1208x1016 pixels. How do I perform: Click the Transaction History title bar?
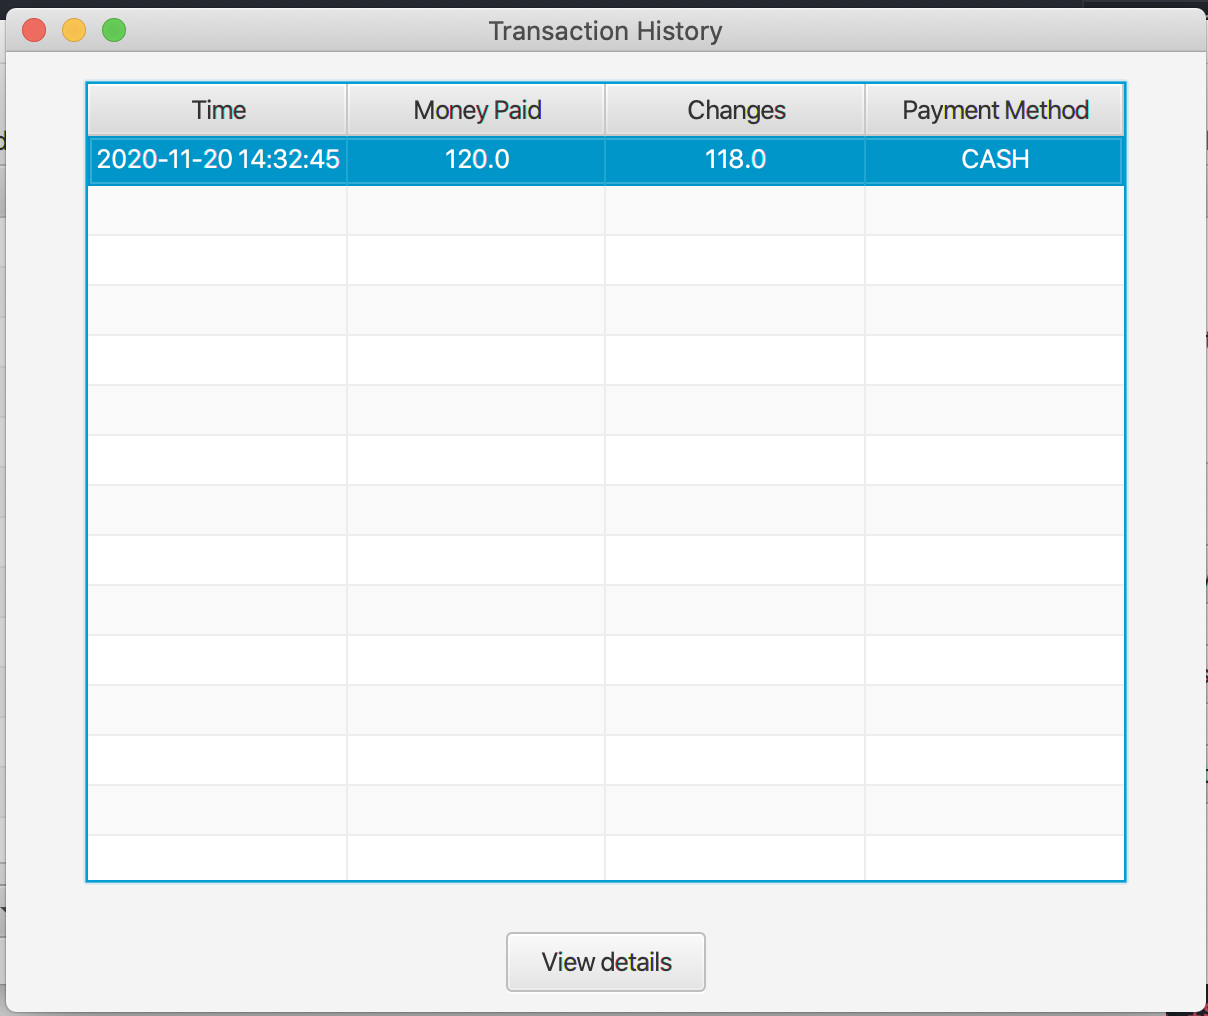pyautogui.click(x=605, y=30)
